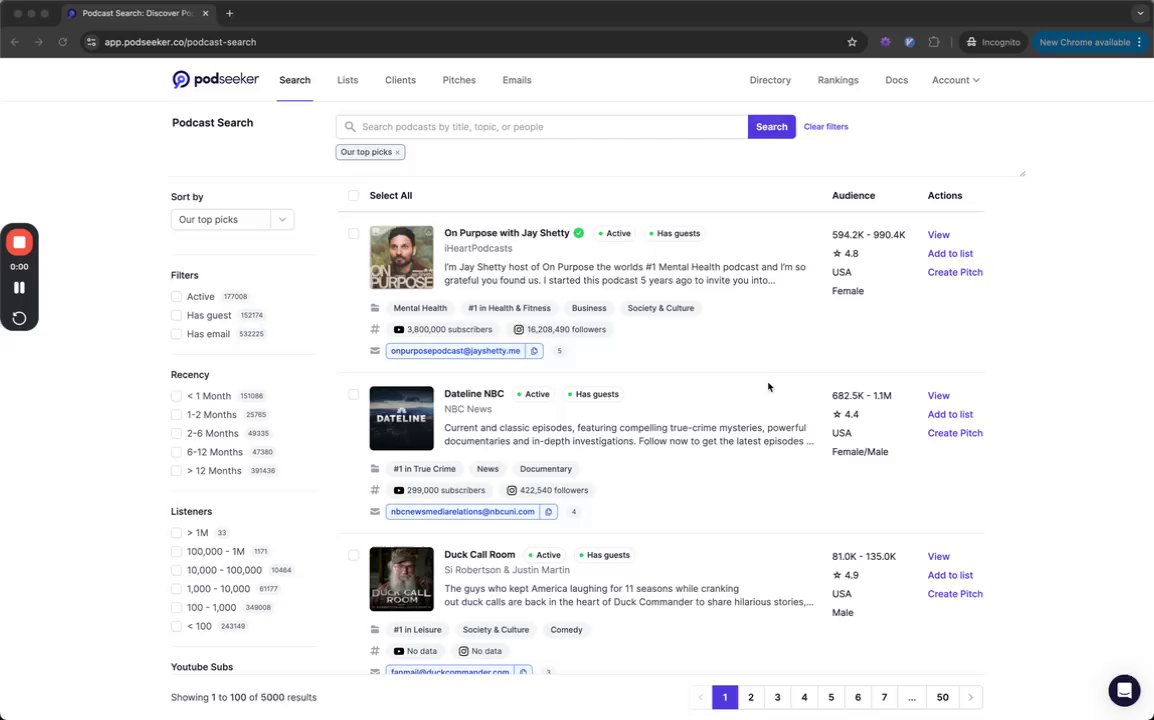This screenshot has height=720, width=1154.
Task: Check the Active filter
Action: point(176,297)
